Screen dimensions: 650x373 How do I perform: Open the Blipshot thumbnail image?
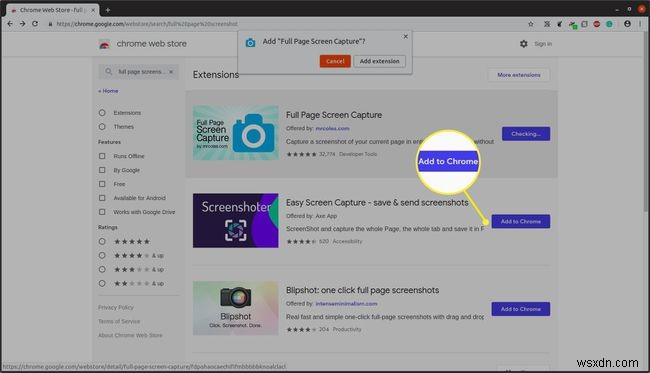(235, 308)
